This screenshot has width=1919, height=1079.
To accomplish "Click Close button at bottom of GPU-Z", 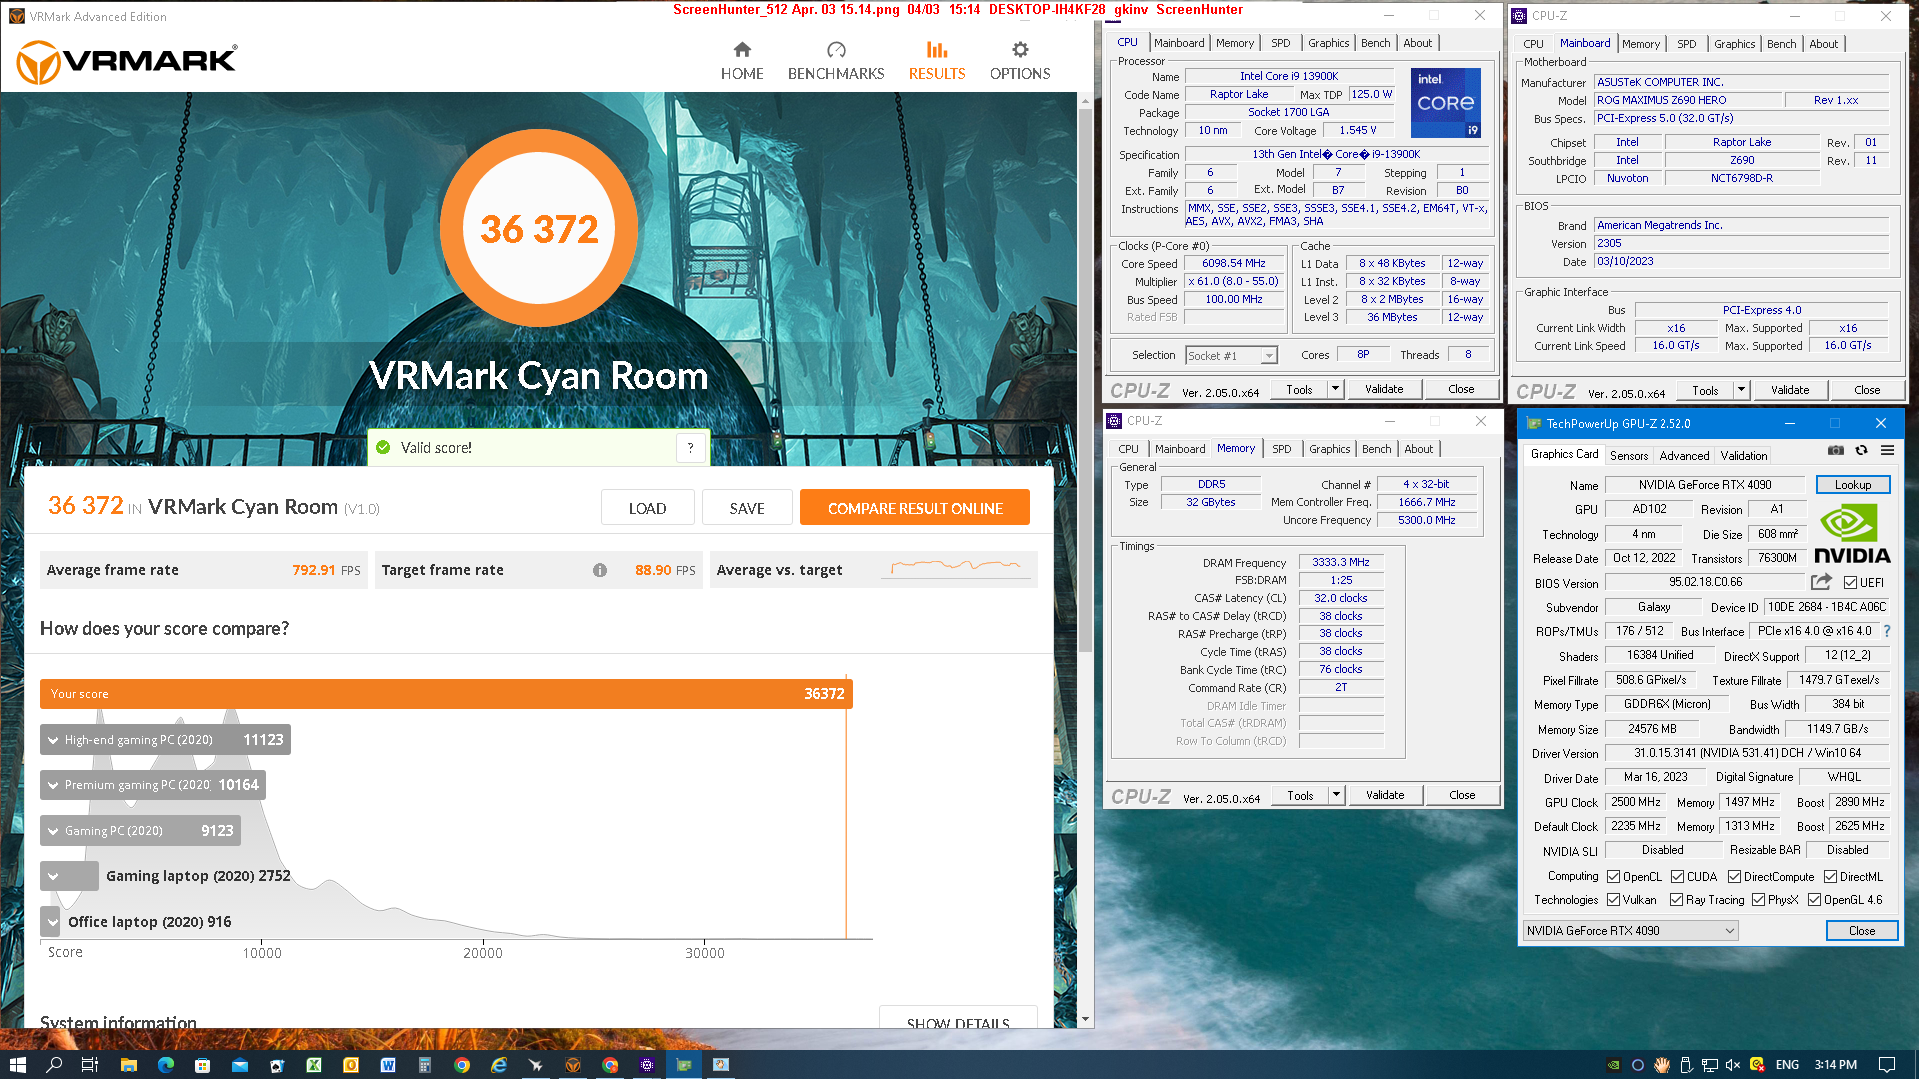I will [1861, 931].
